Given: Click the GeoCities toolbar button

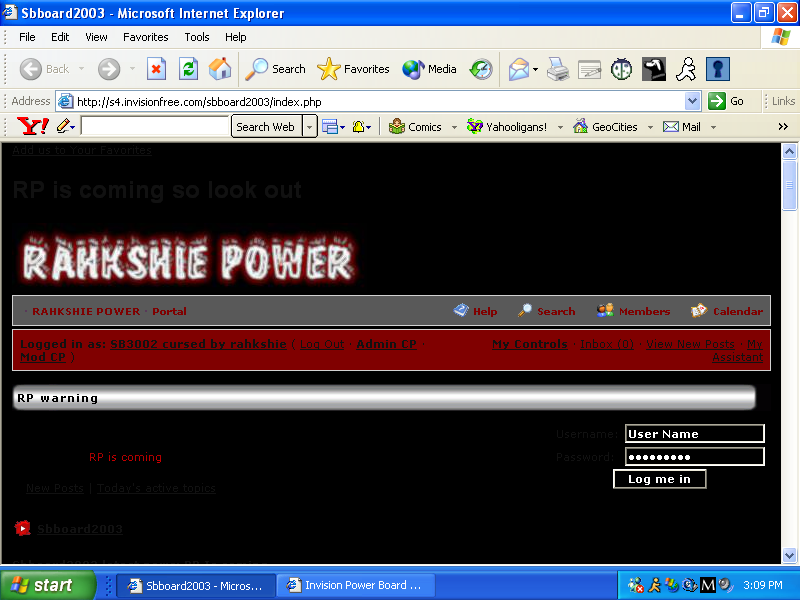Looking at the screenshot, I should [605, 127].
